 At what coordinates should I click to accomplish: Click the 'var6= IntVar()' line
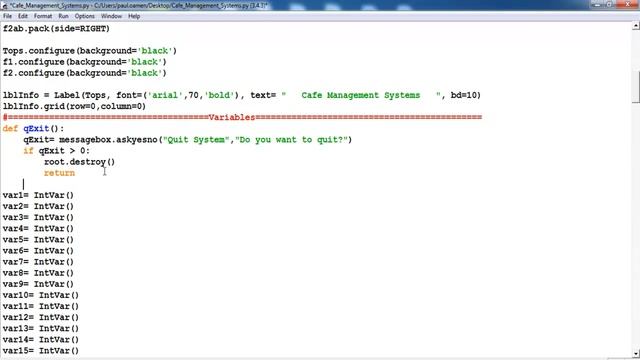point(38,251)
